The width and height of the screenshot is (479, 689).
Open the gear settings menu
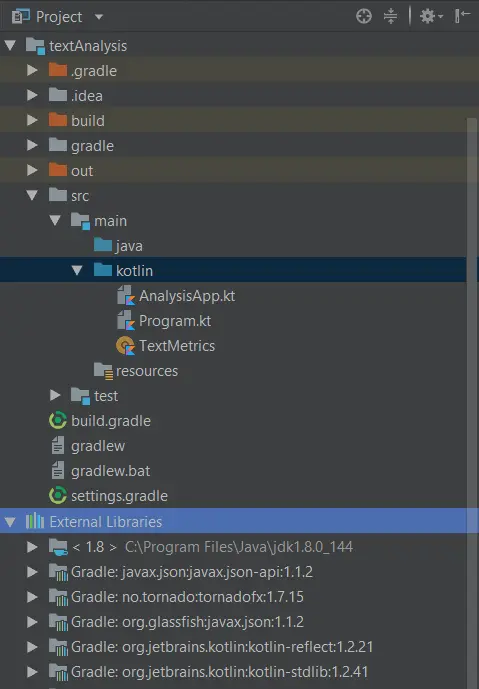point(431,16)
